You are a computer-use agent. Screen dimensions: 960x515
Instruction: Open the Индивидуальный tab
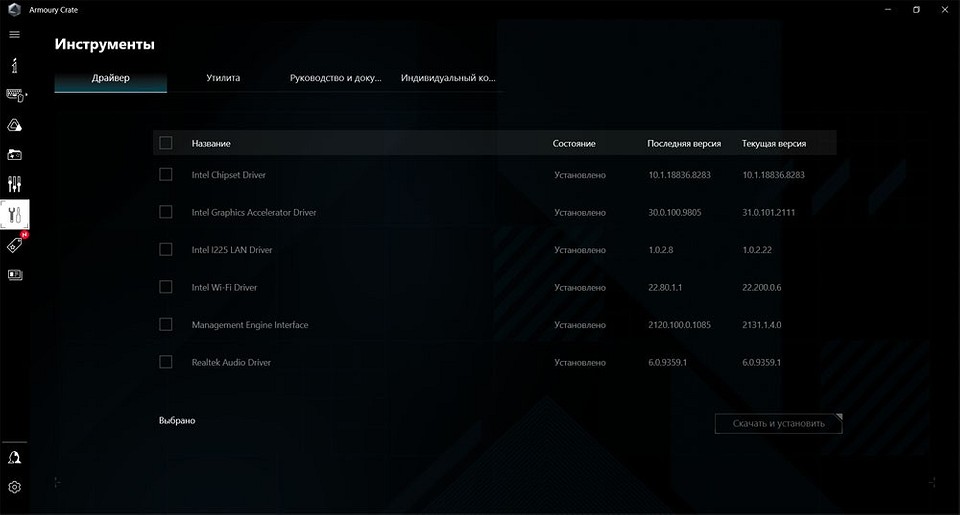(448, 77)
